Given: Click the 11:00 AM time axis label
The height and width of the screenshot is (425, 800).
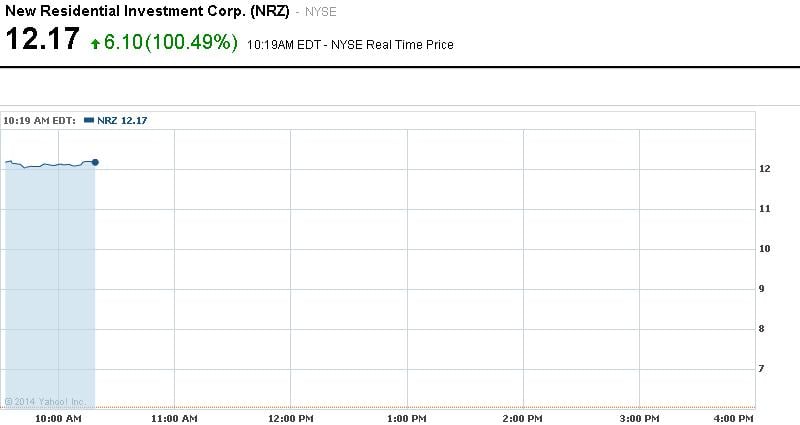Looking at the screenshot, I should [x=175, y=417].
